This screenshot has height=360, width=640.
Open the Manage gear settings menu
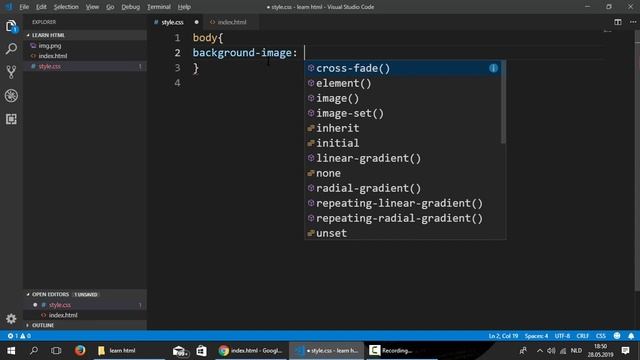pyautogui.click(x=11, y=318)
